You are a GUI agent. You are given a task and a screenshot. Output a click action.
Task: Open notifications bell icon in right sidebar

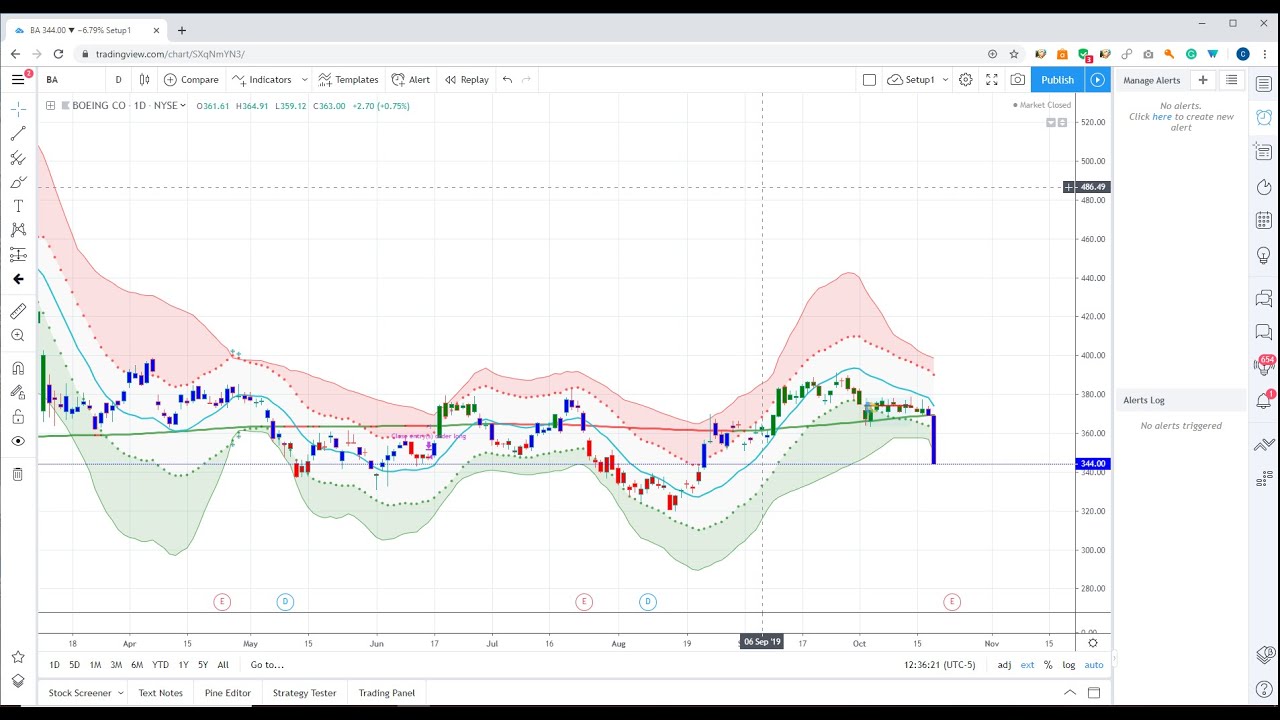[1264, 401]
